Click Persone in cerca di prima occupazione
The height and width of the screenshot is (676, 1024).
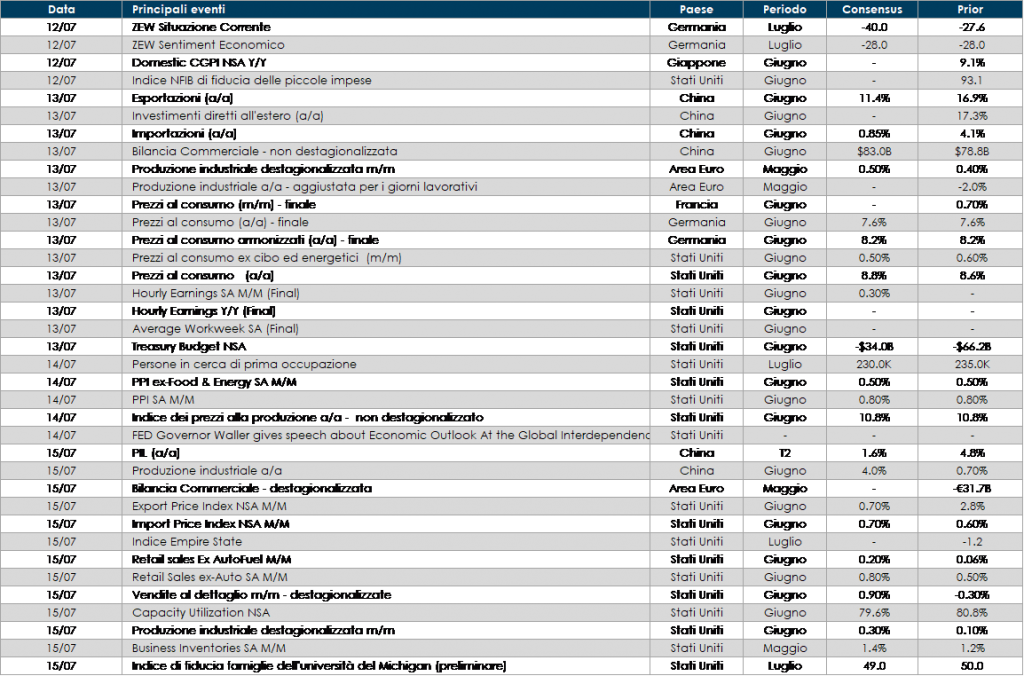click(x=244, y=364)
